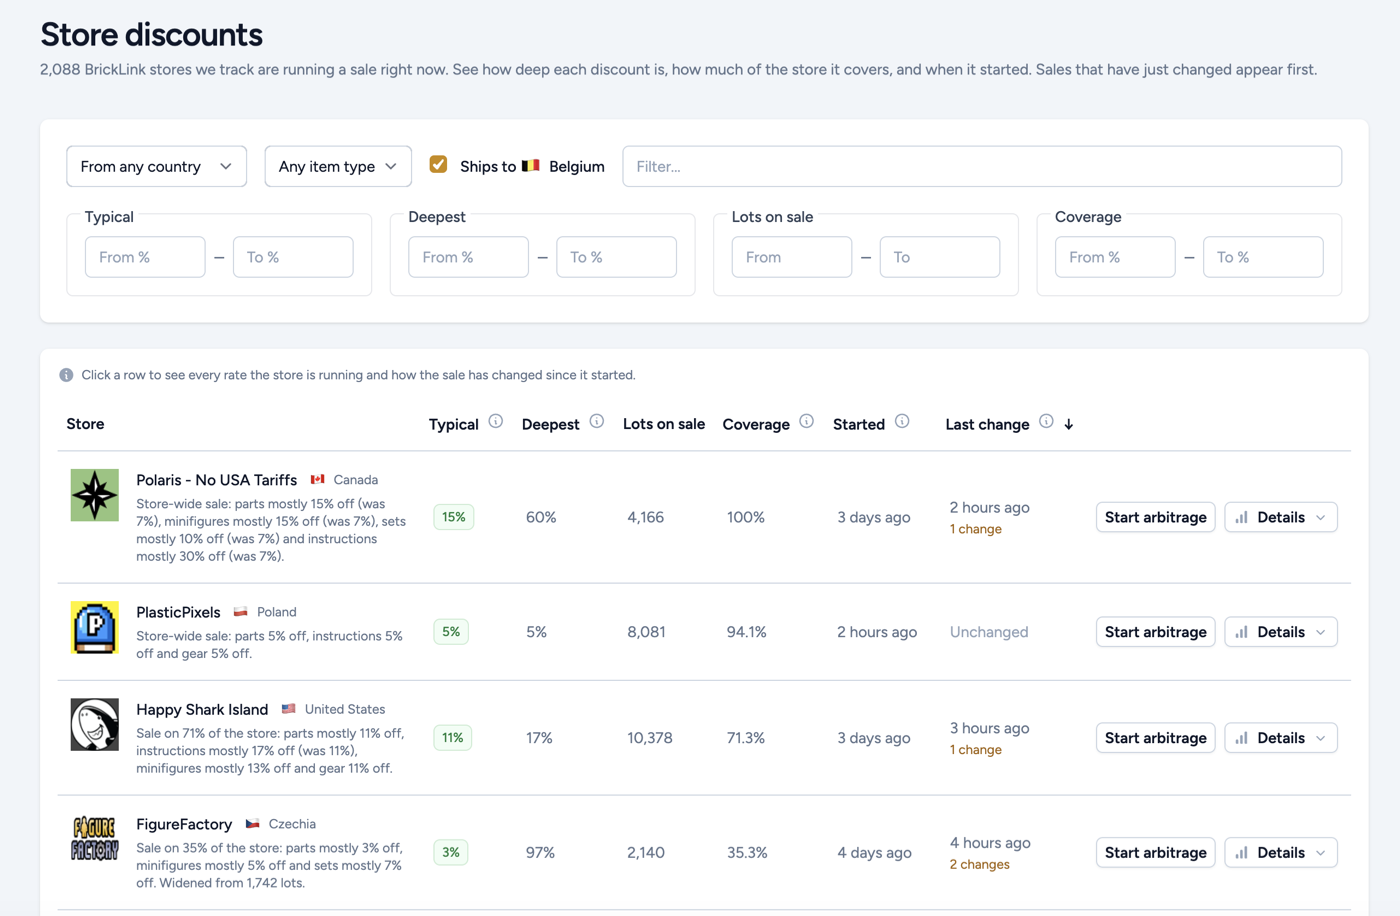
Task: Click the 3% typical discount badge
Action: point(451,853)
